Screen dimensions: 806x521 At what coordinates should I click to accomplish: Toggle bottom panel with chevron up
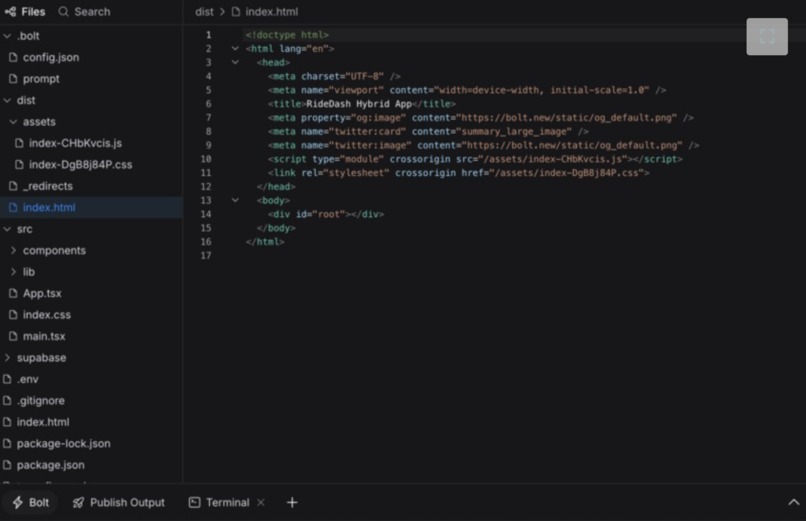point(794,503)
